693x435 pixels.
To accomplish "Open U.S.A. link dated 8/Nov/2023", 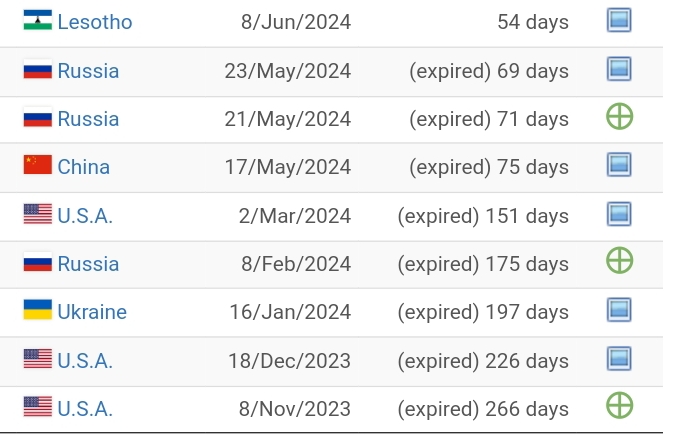I will pos(85,408).
